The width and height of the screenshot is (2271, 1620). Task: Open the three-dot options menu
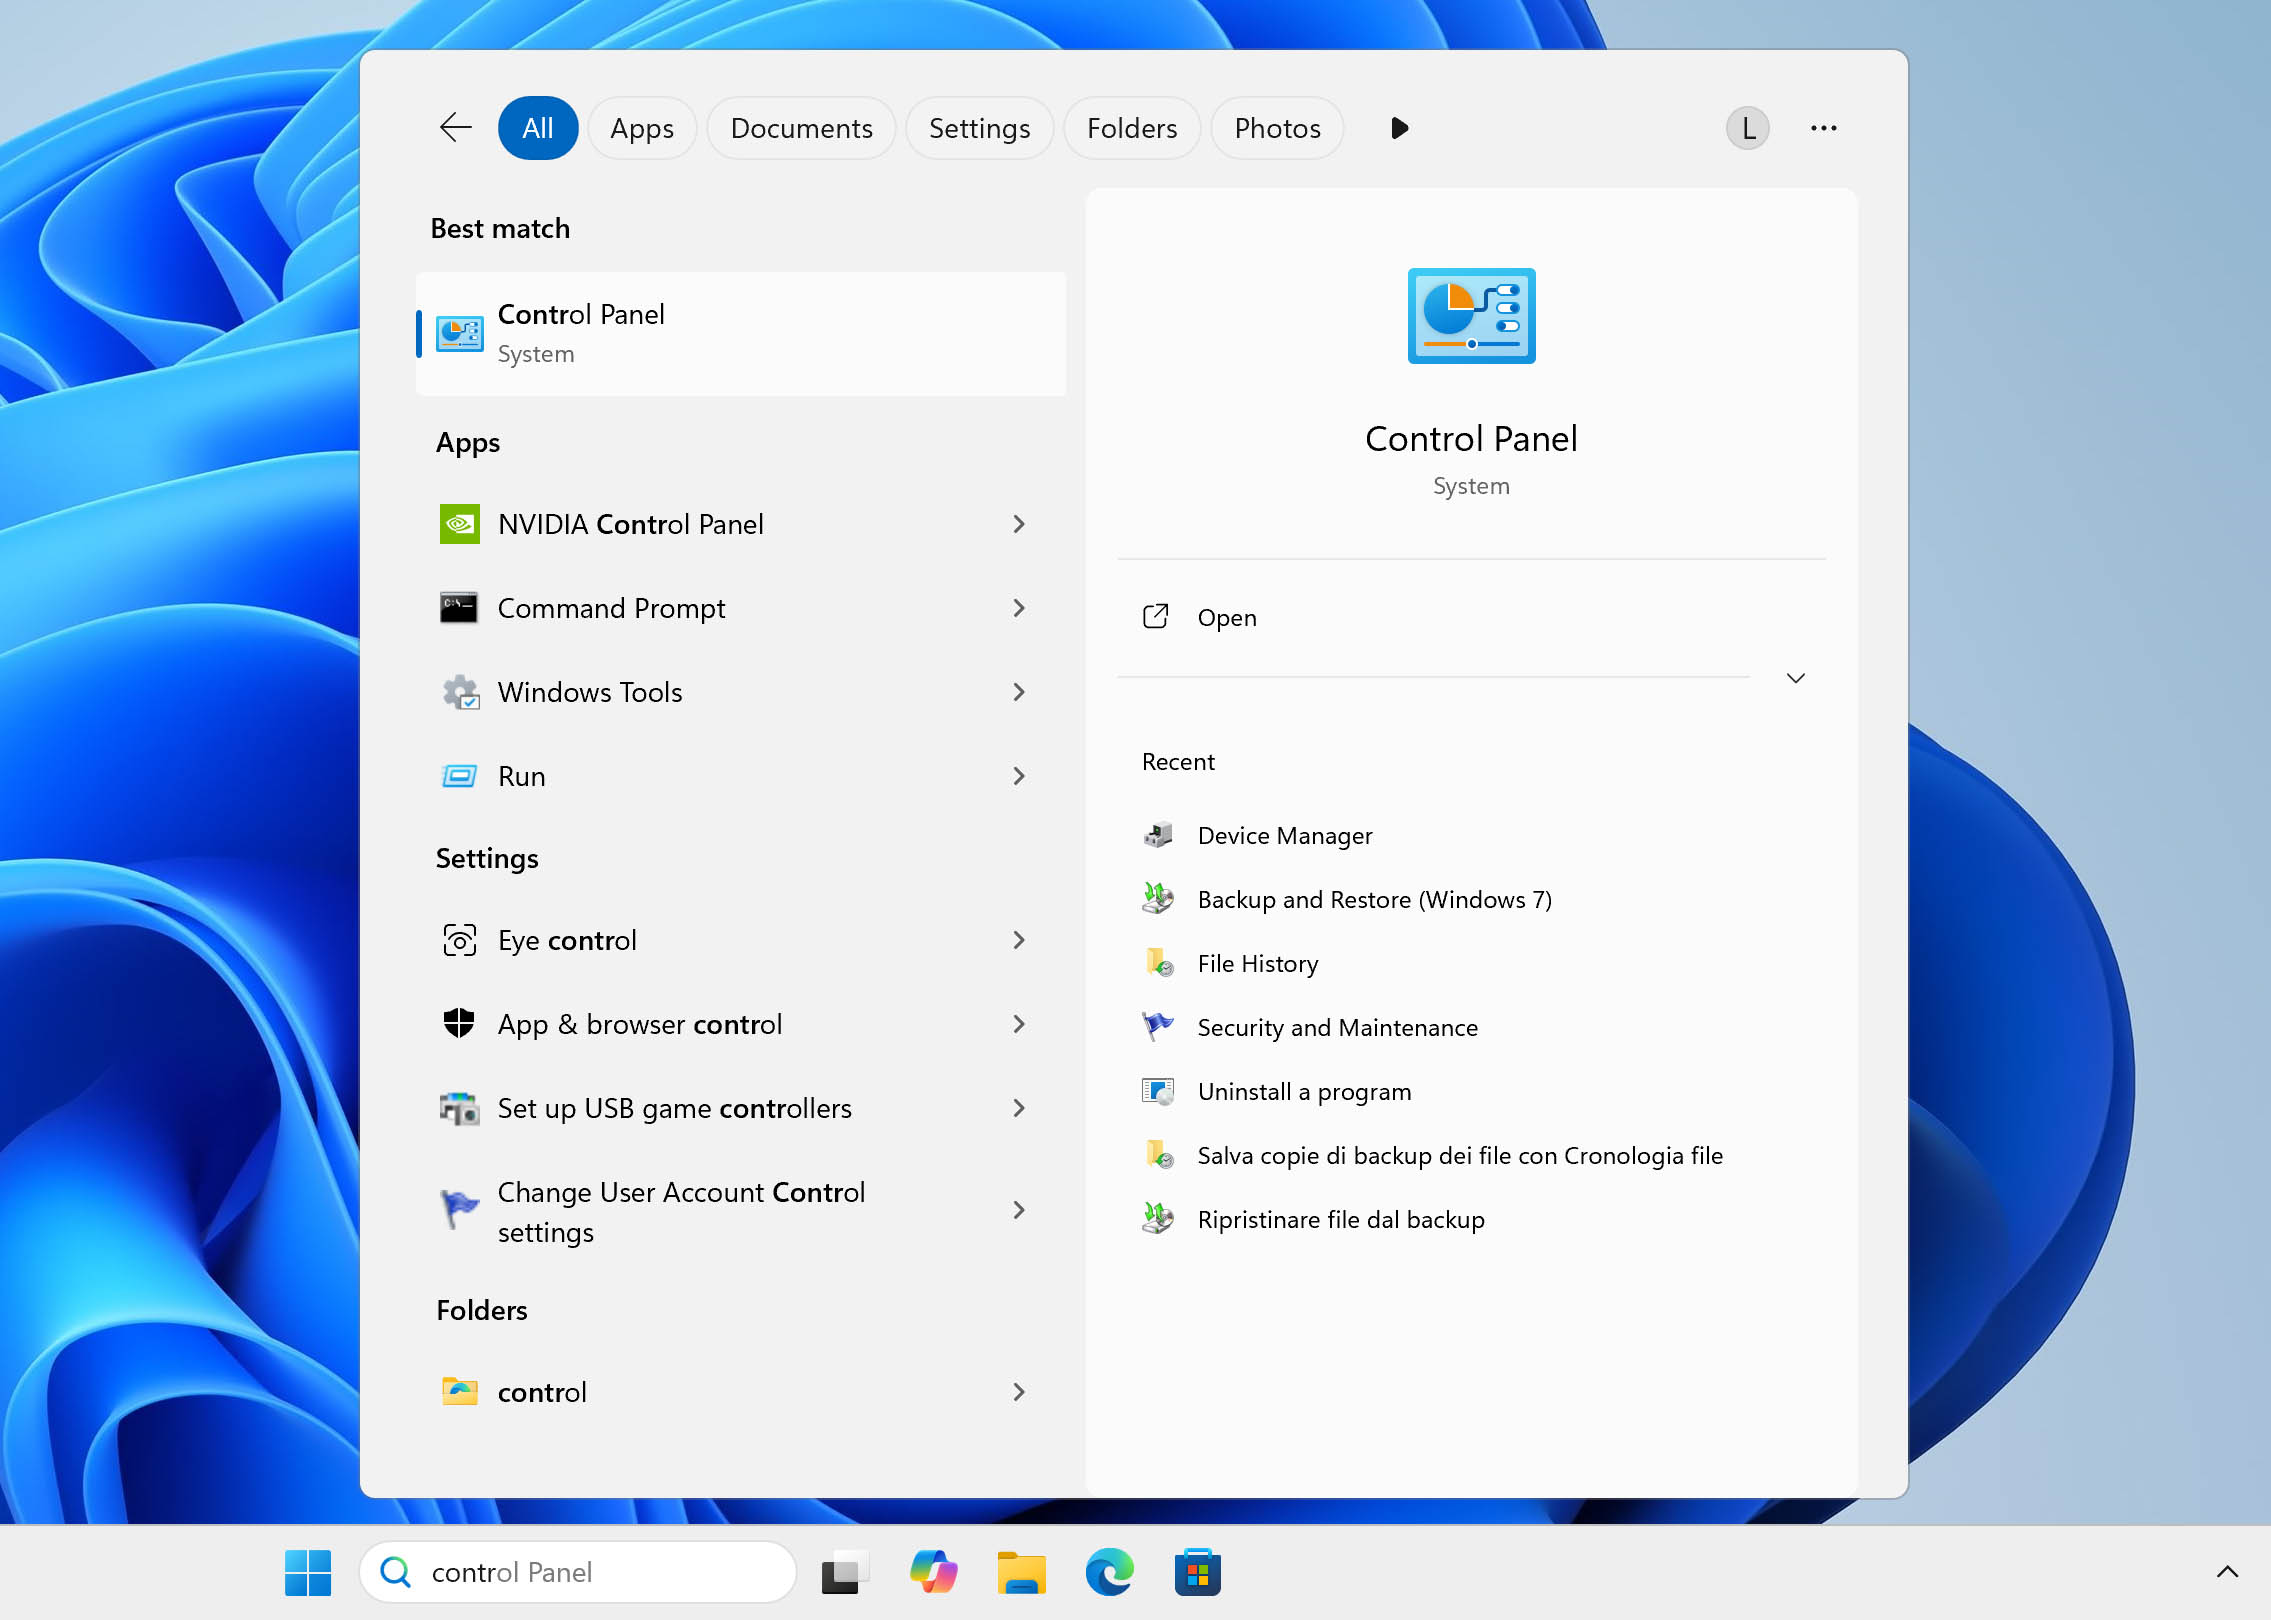[x=1823, y=128]
